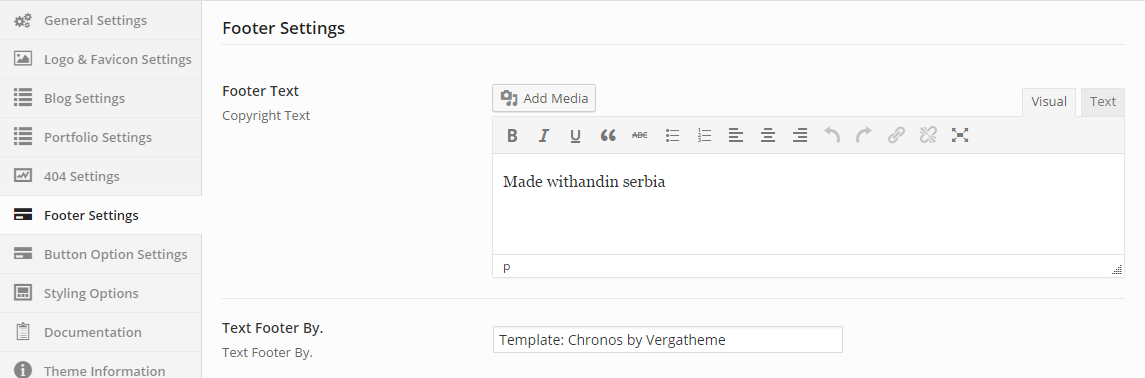Open Logo & Favicon Settings

click(x=101, y=59)
